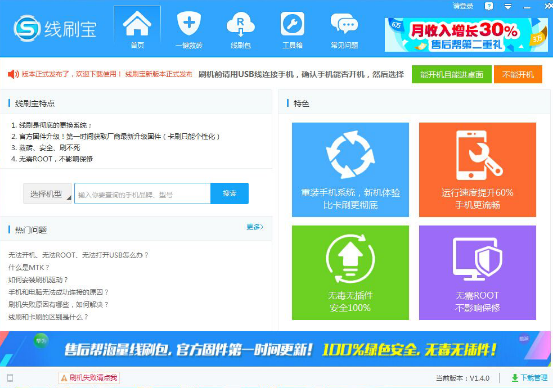Viewport: 554px width, 389px height.
Task: Click the purple 无需ROOT monitor-shield tile
Action: tap(477, 273)
